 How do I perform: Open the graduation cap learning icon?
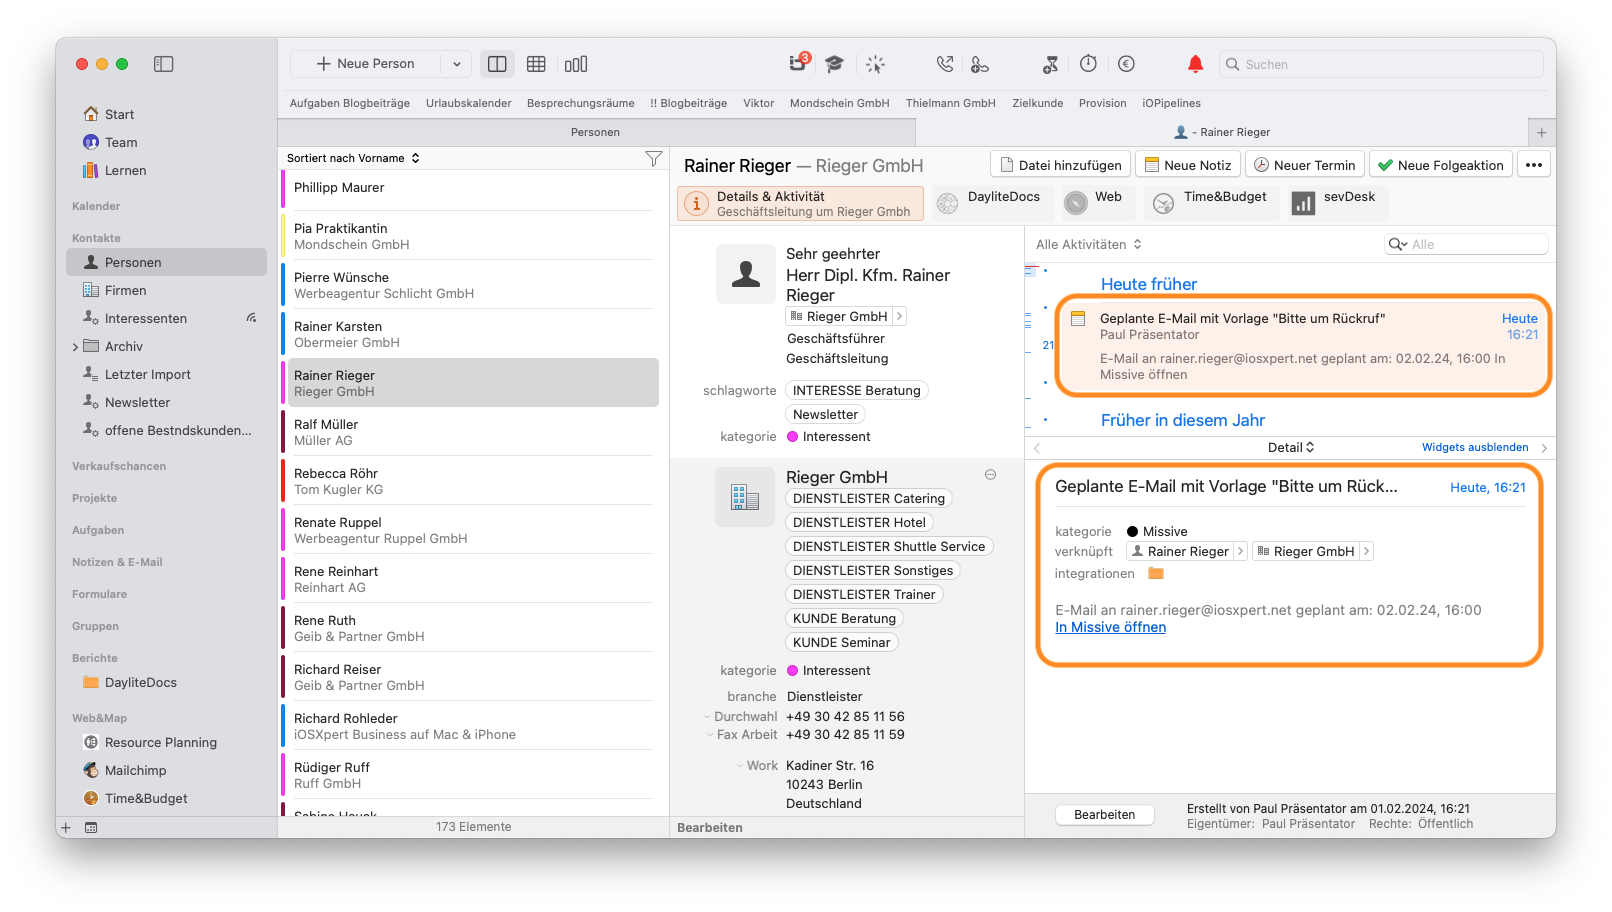834,64
